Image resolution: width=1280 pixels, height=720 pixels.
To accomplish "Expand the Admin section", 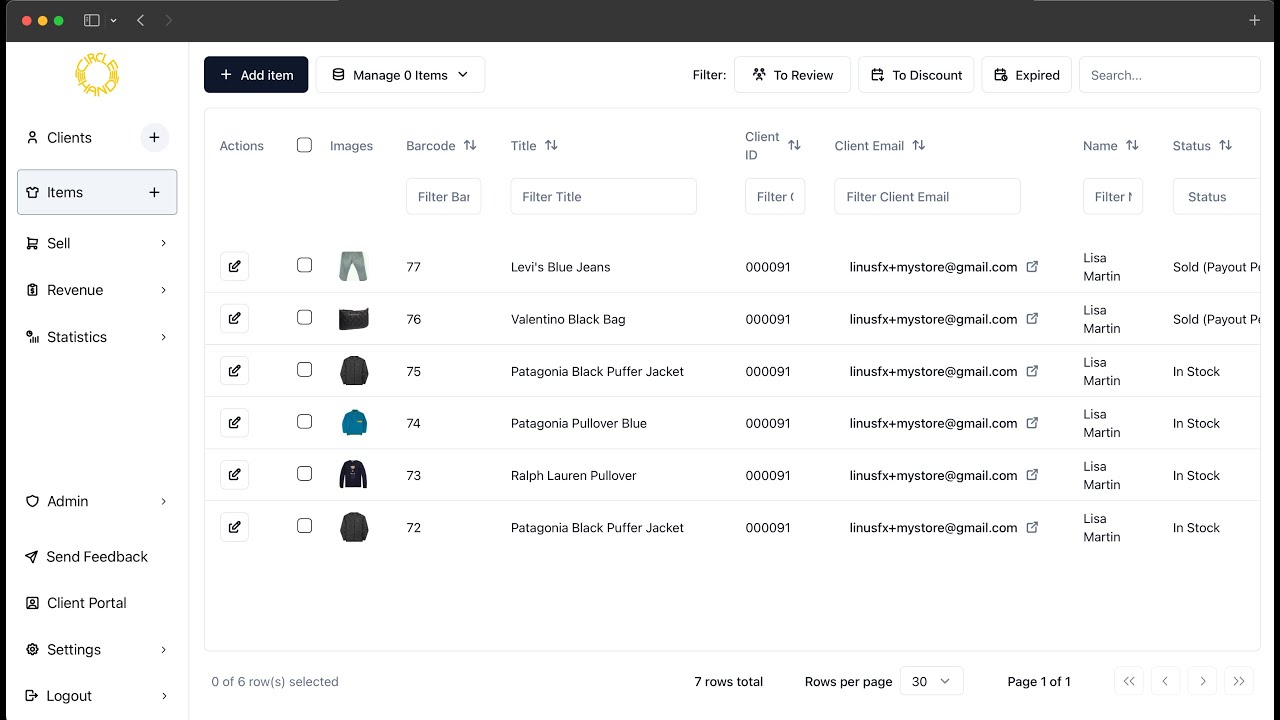I will click(97, 501).
